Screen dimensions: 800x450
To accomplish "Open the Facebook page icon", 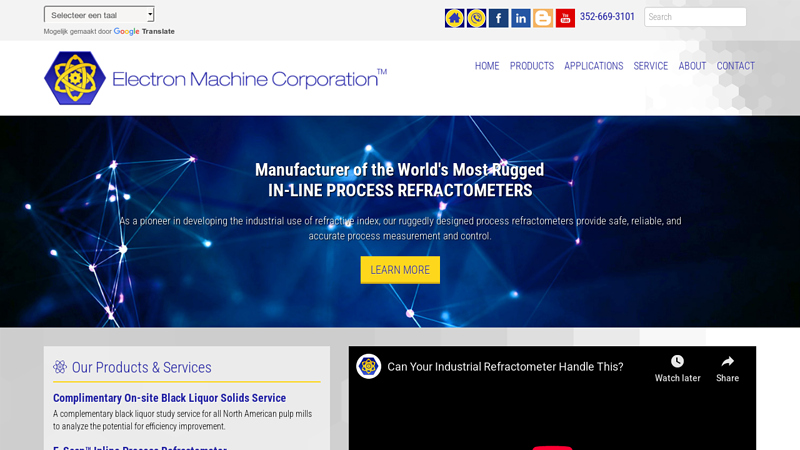I will pyautogui.click(x=498, y=18).
